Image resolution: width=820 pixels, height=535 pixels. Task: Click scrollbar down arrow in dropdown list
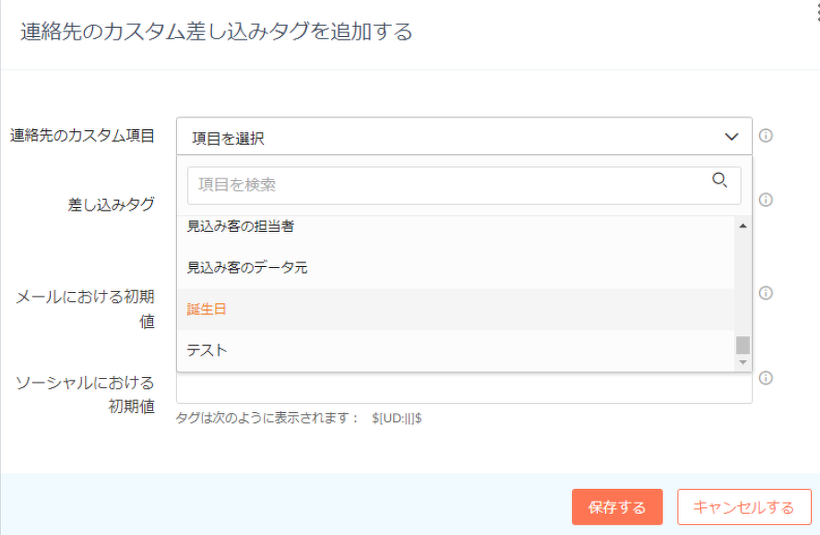click(x=743, y=362)
